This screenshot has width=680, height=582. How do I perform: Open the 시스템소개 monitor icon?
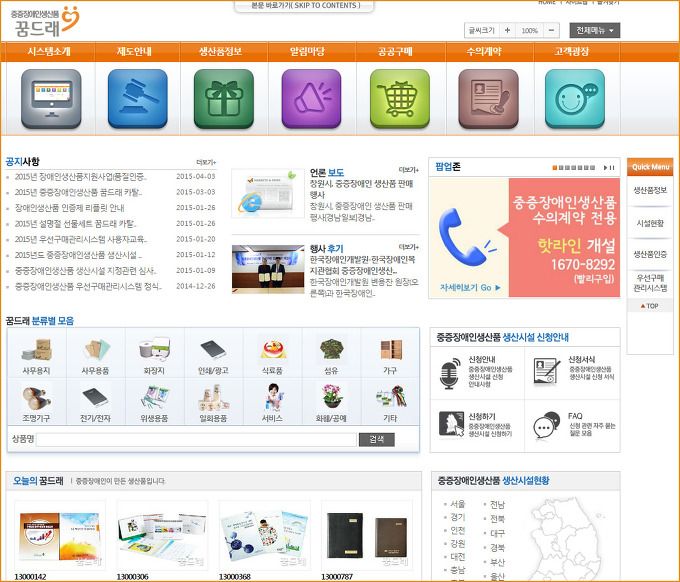(x=51, y=99)
